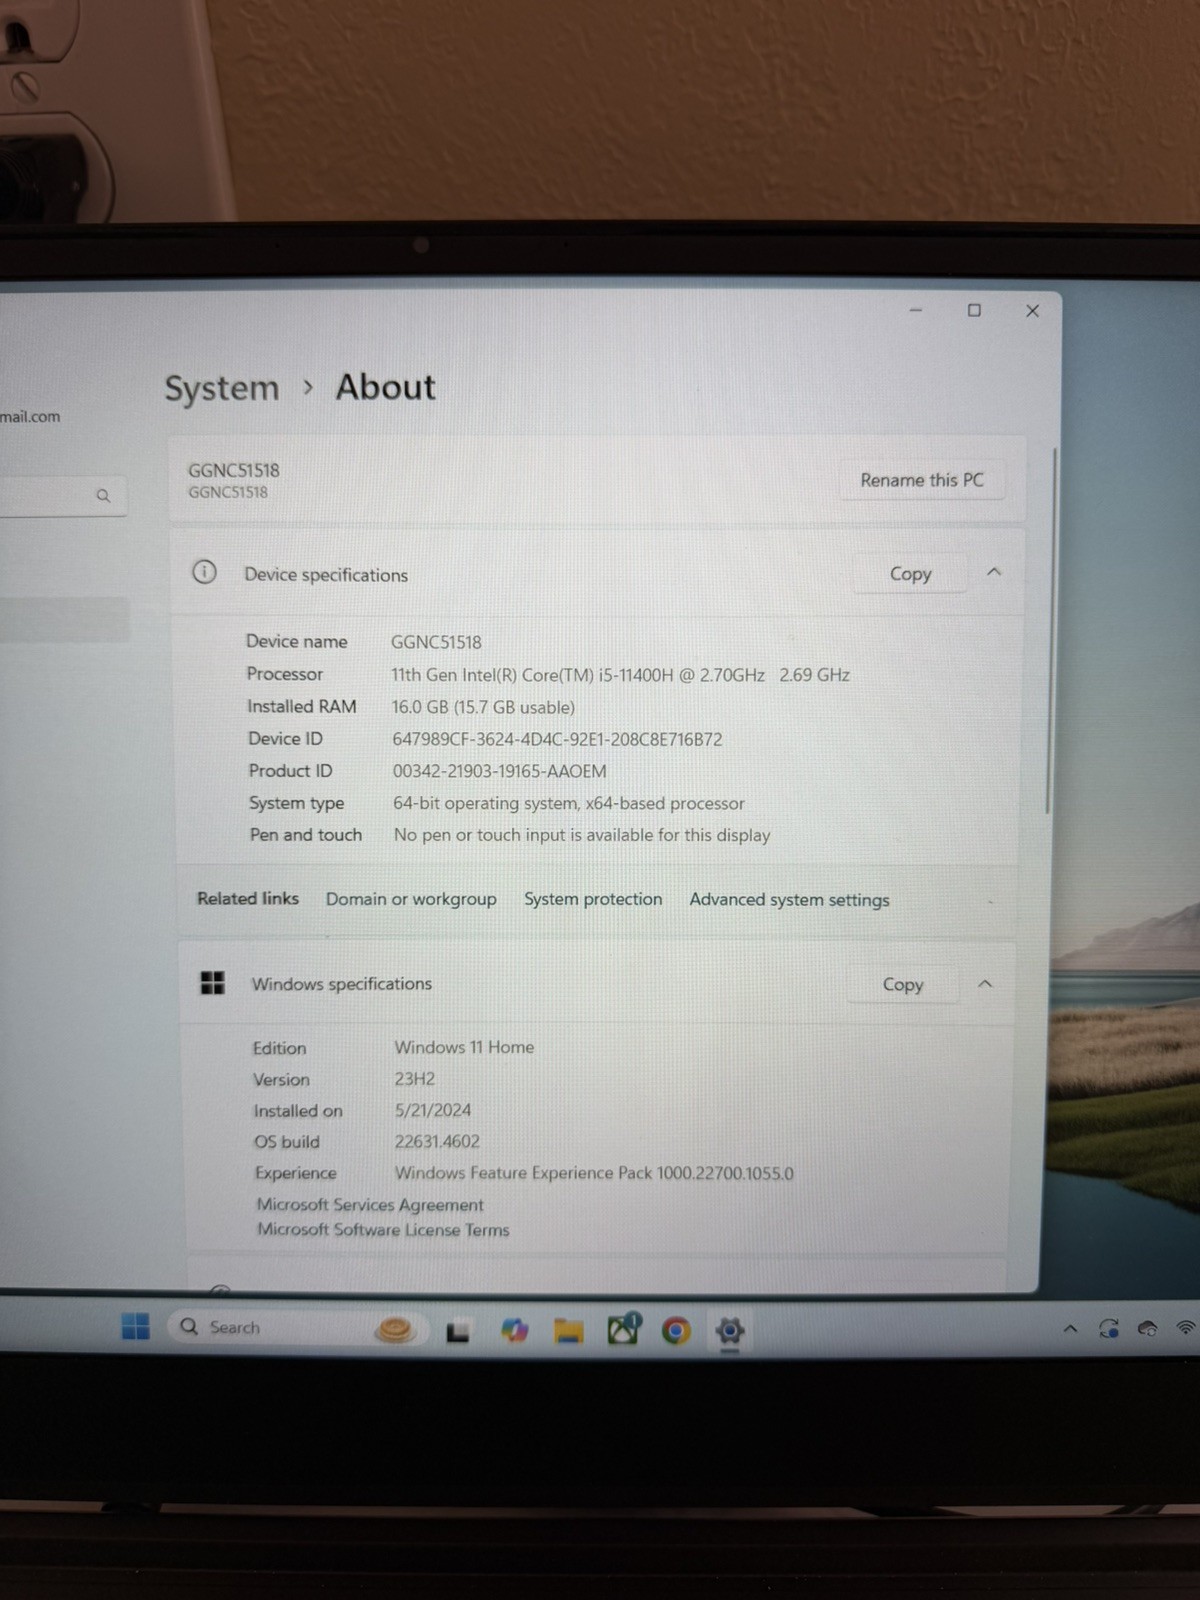Select the Installed on date 5/21/2024
Image resolution: width=1200 pixels, height=1600 pixels.
click(433, 1110)
